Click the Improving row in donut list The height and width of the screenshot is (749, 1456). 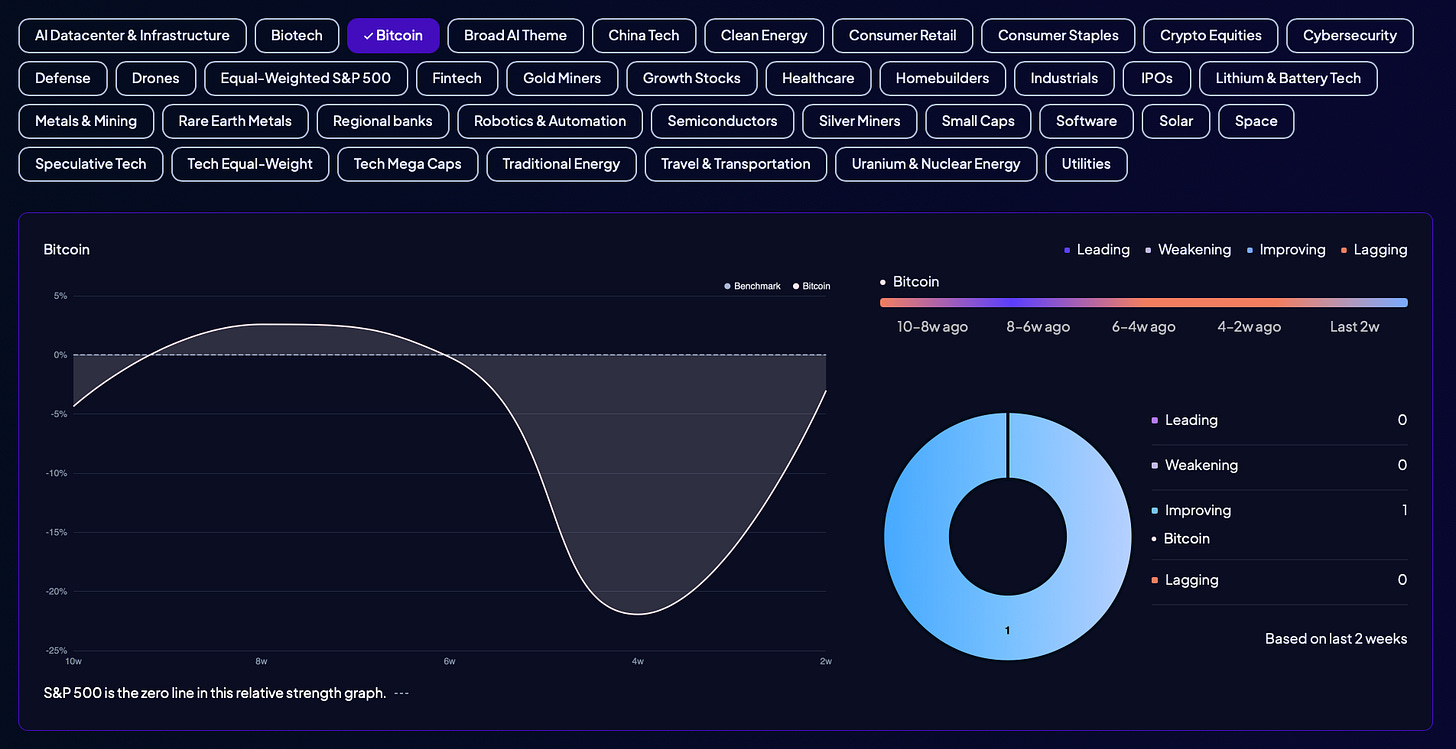1280,510
